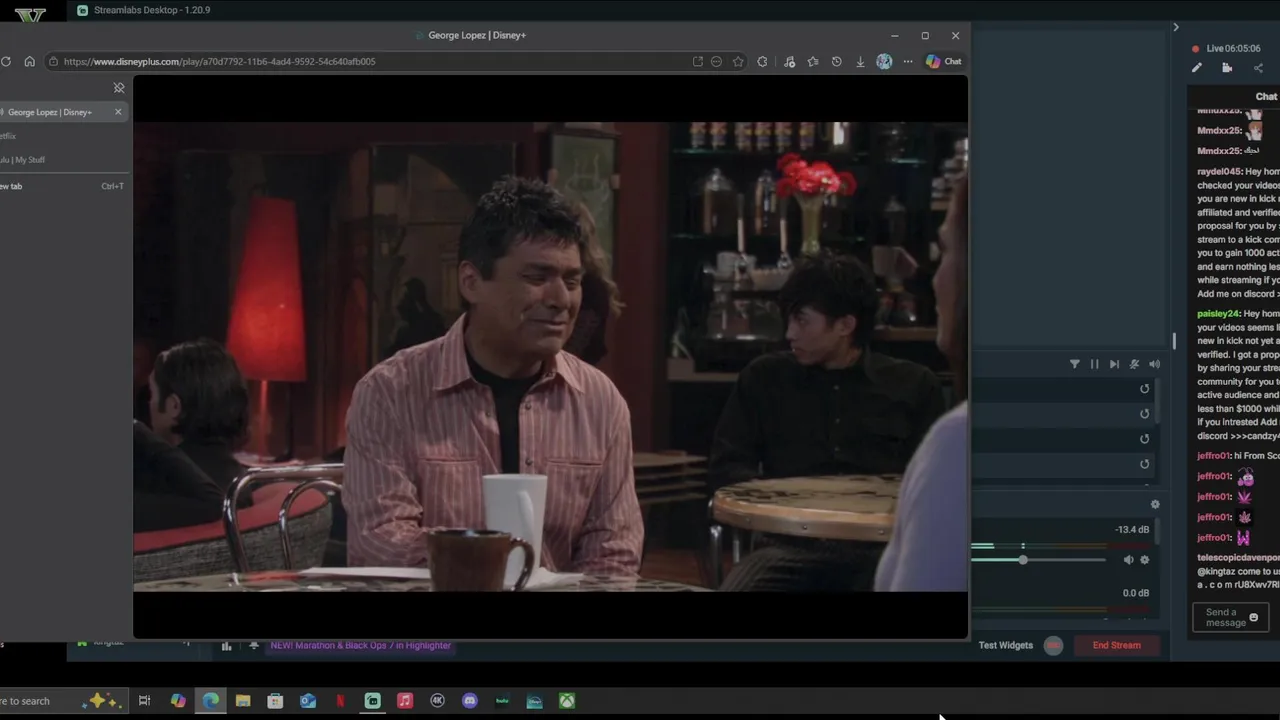Click the browser Home icon
The height and width of the screenshot is (720, 1280).
pos(29,61)
